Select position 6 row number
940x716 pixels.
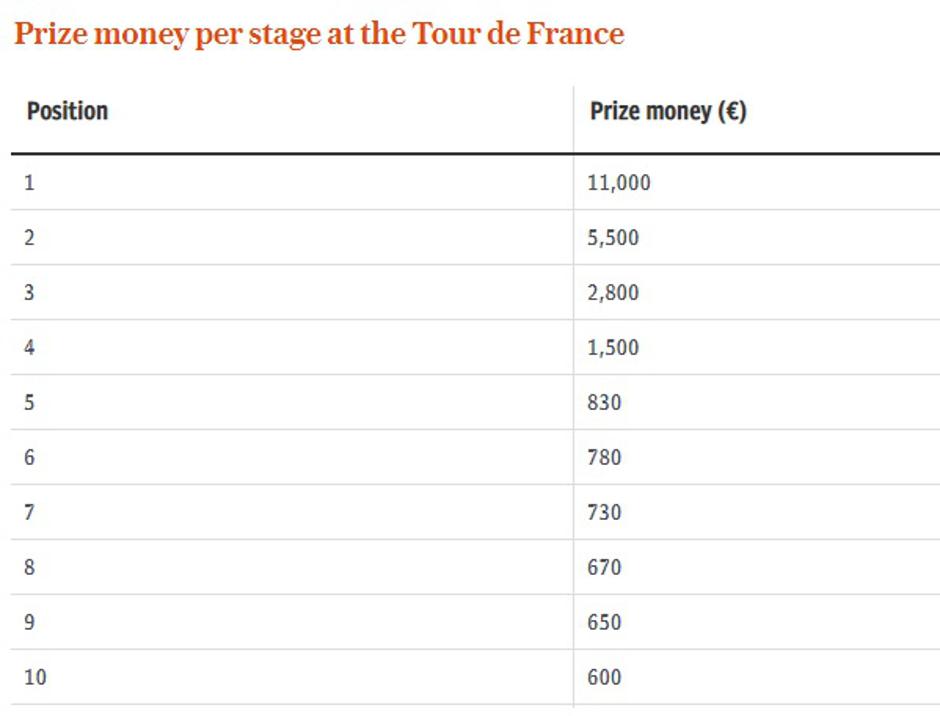click(29, 458)
